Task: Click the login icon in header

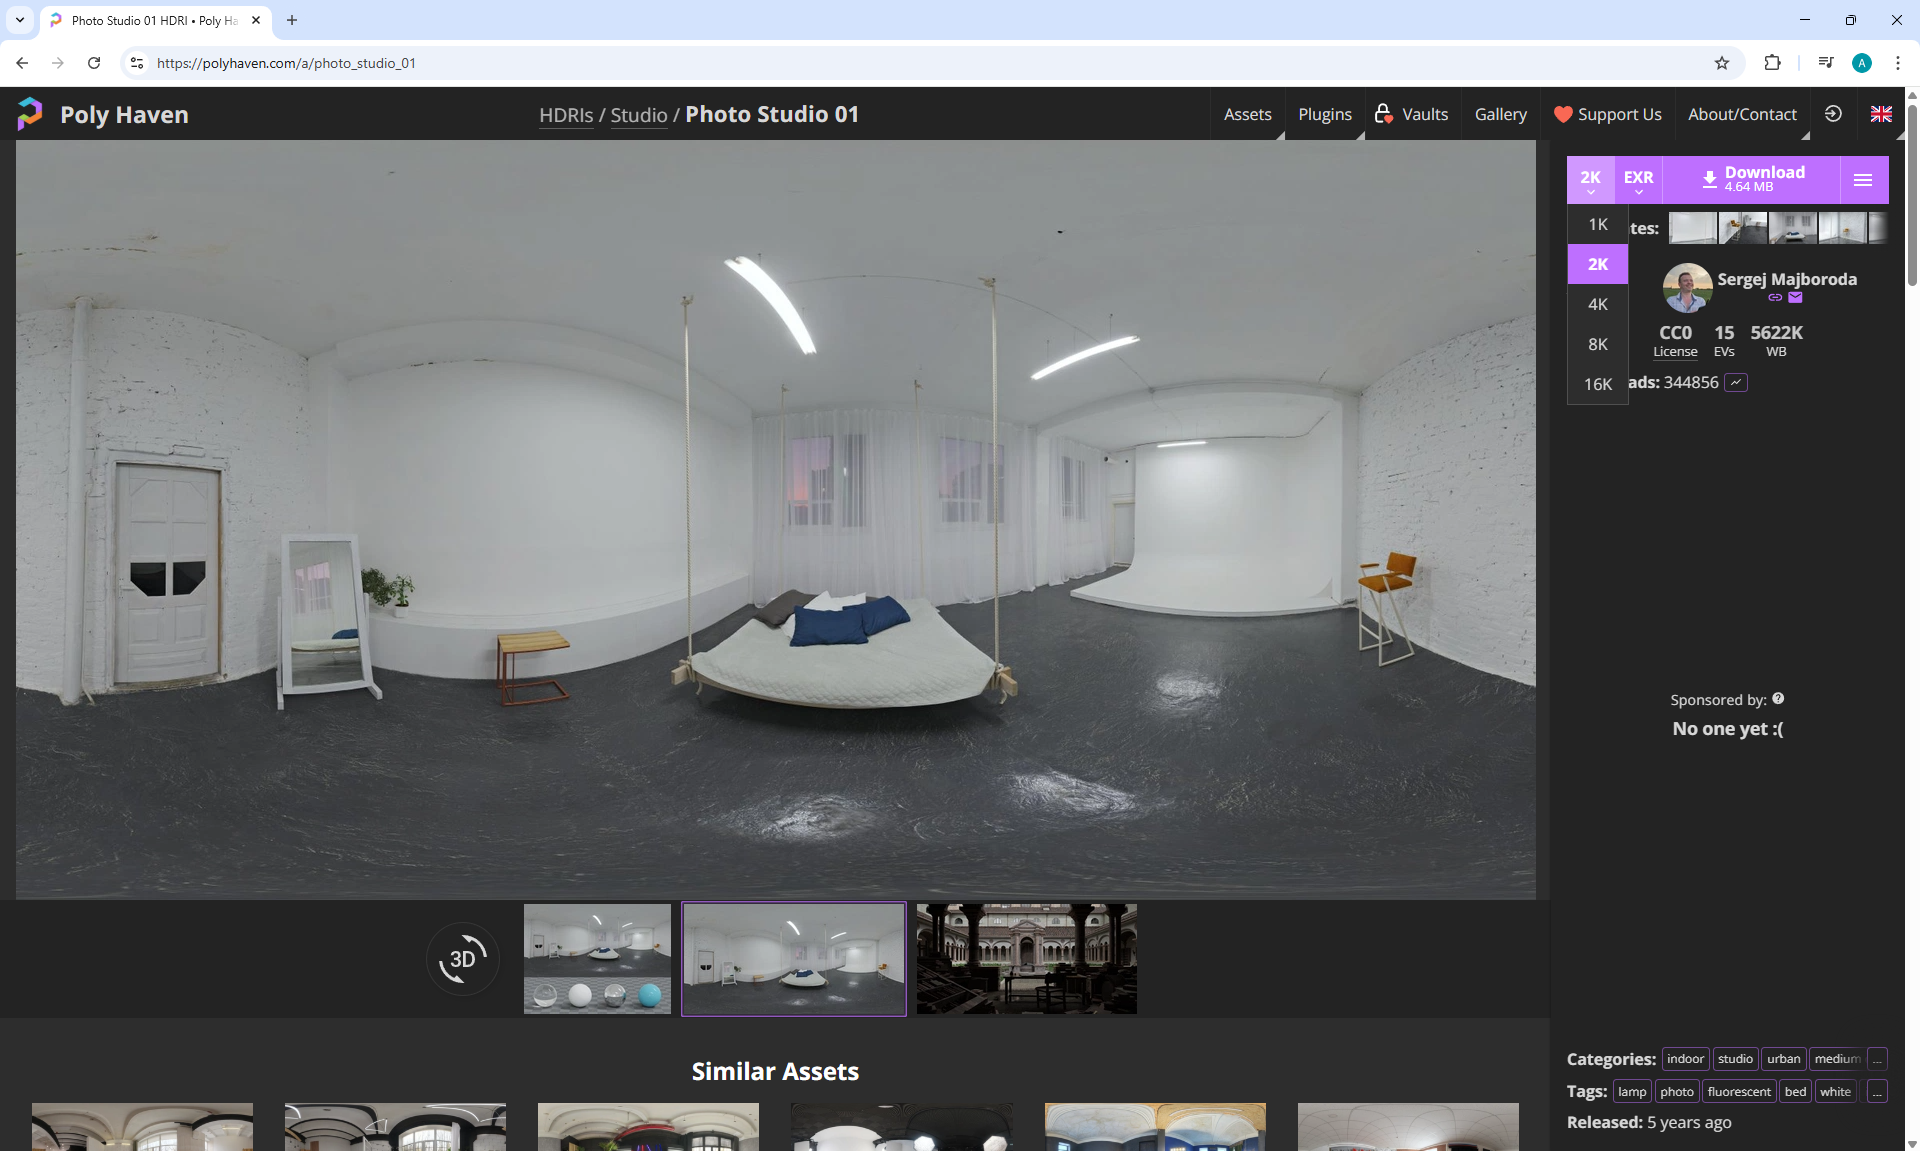Action: point(1833,114)
